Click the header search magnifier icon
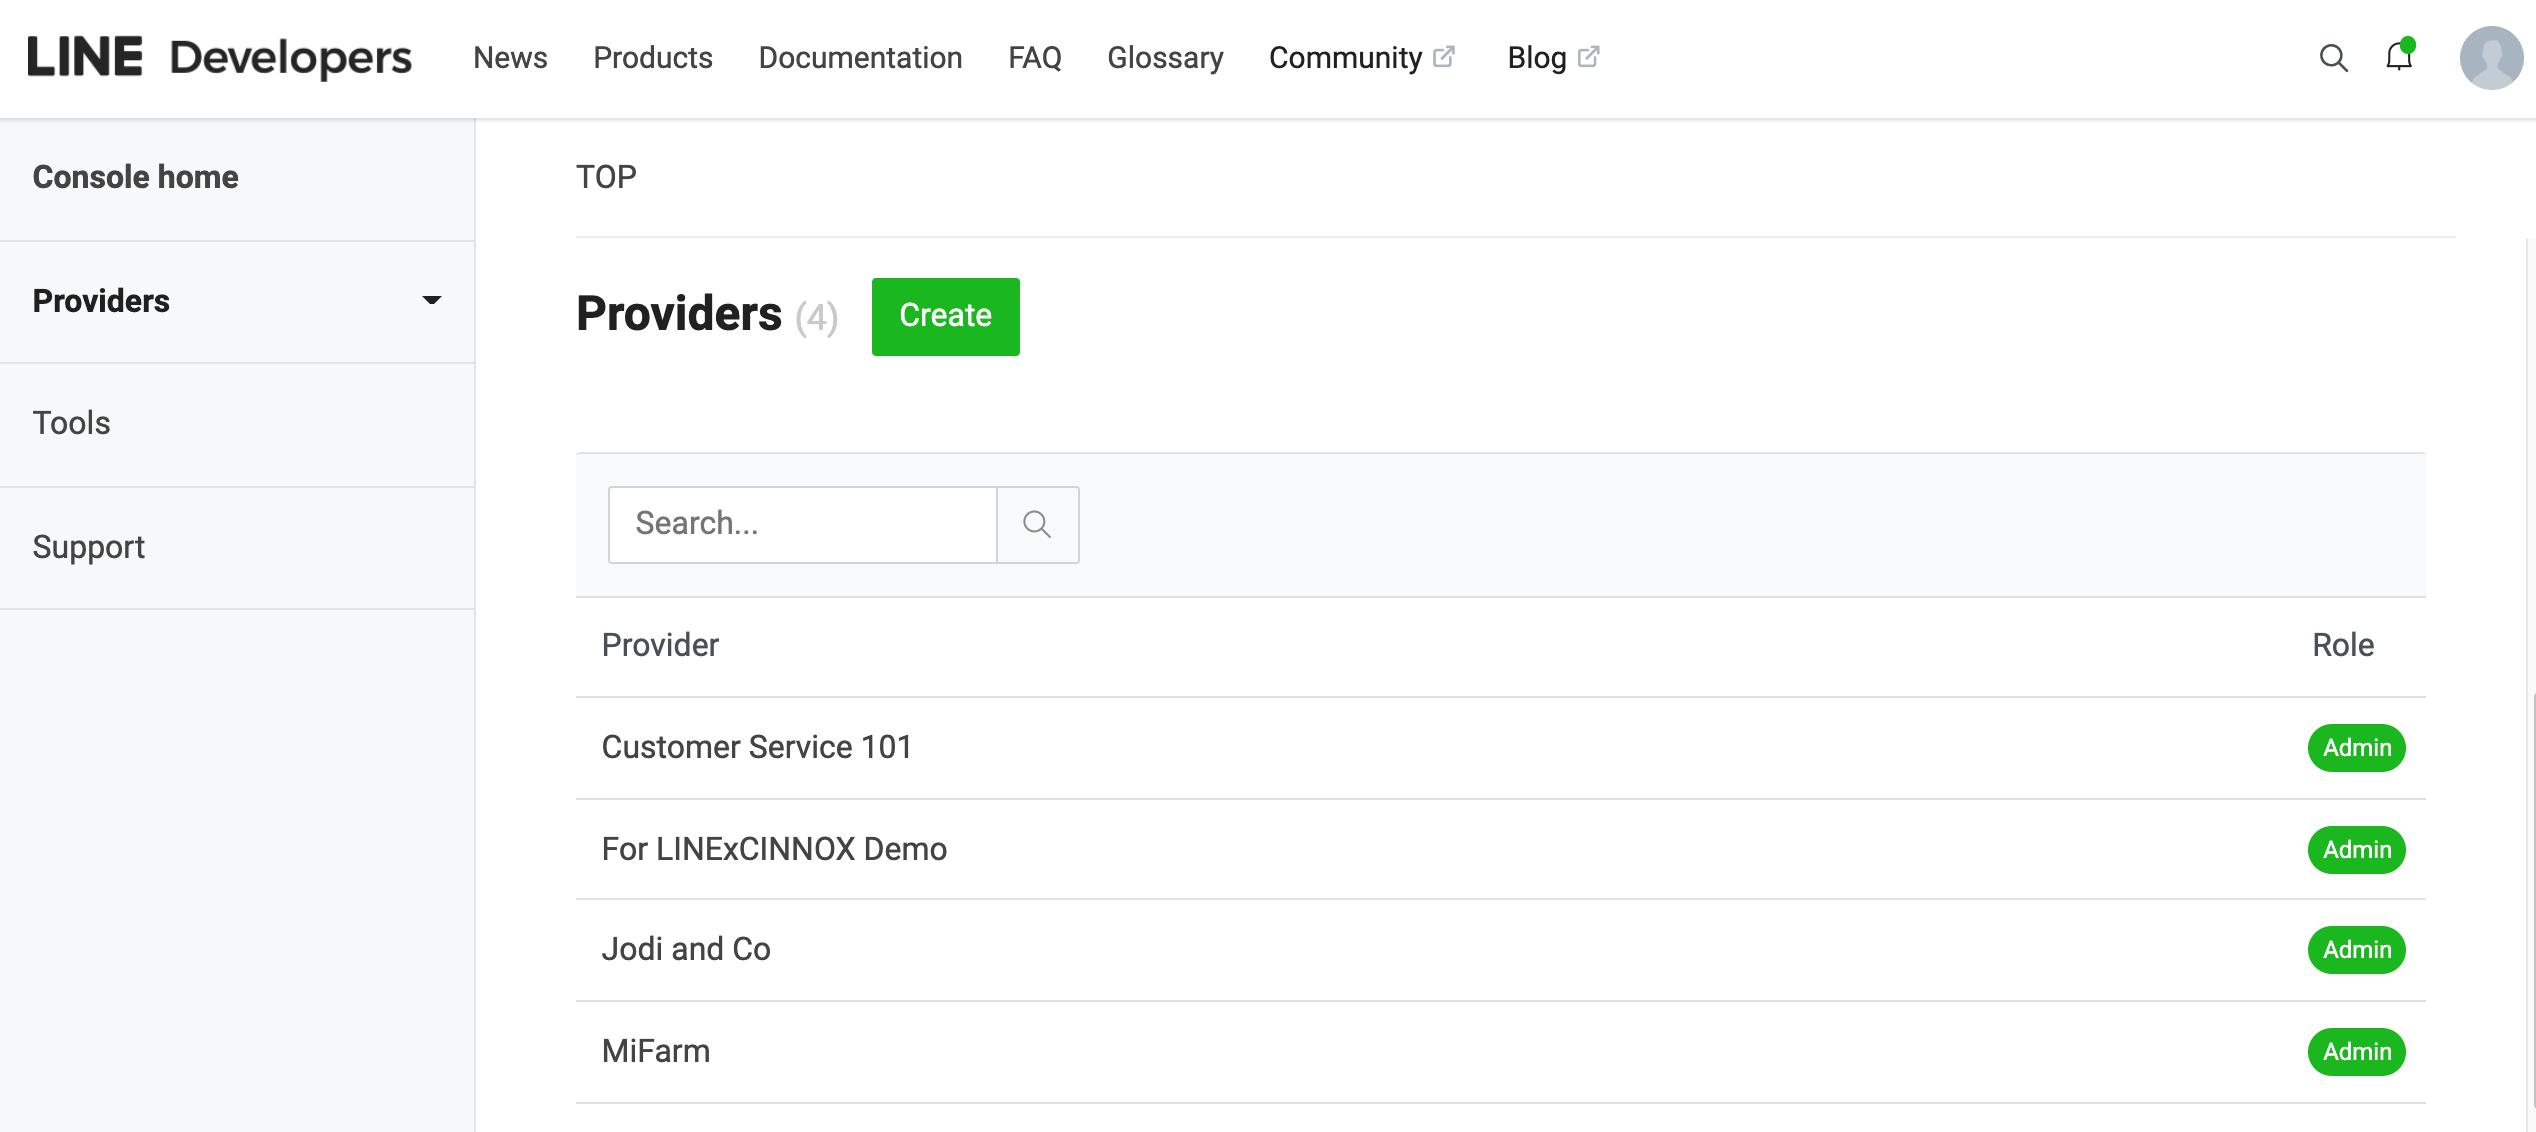Viewport: 2536px width, 1132px height. coord(2333,58)
